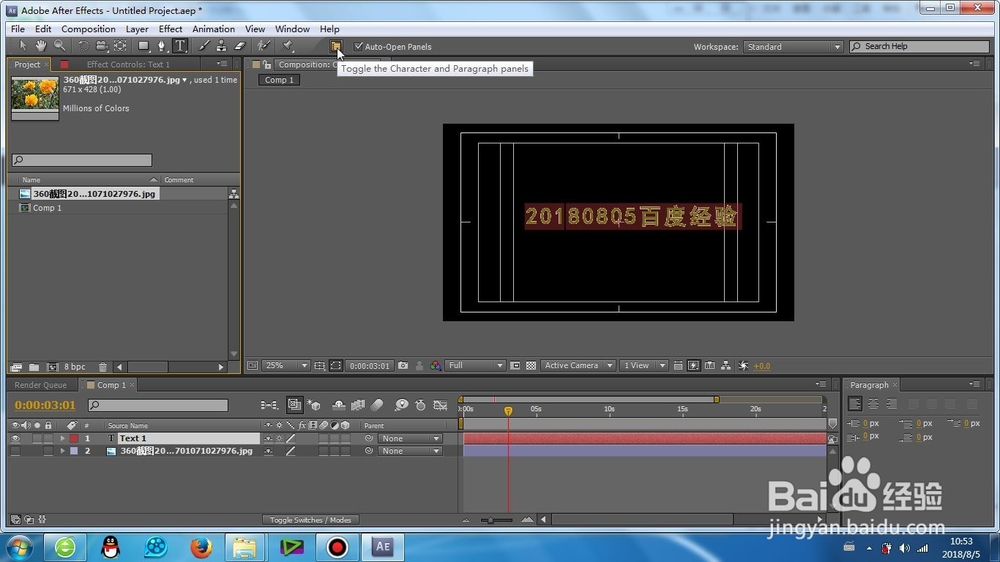Select the Roto Brush tool
The height and width of the screenshot is (562, 1000).
[263, 46]
